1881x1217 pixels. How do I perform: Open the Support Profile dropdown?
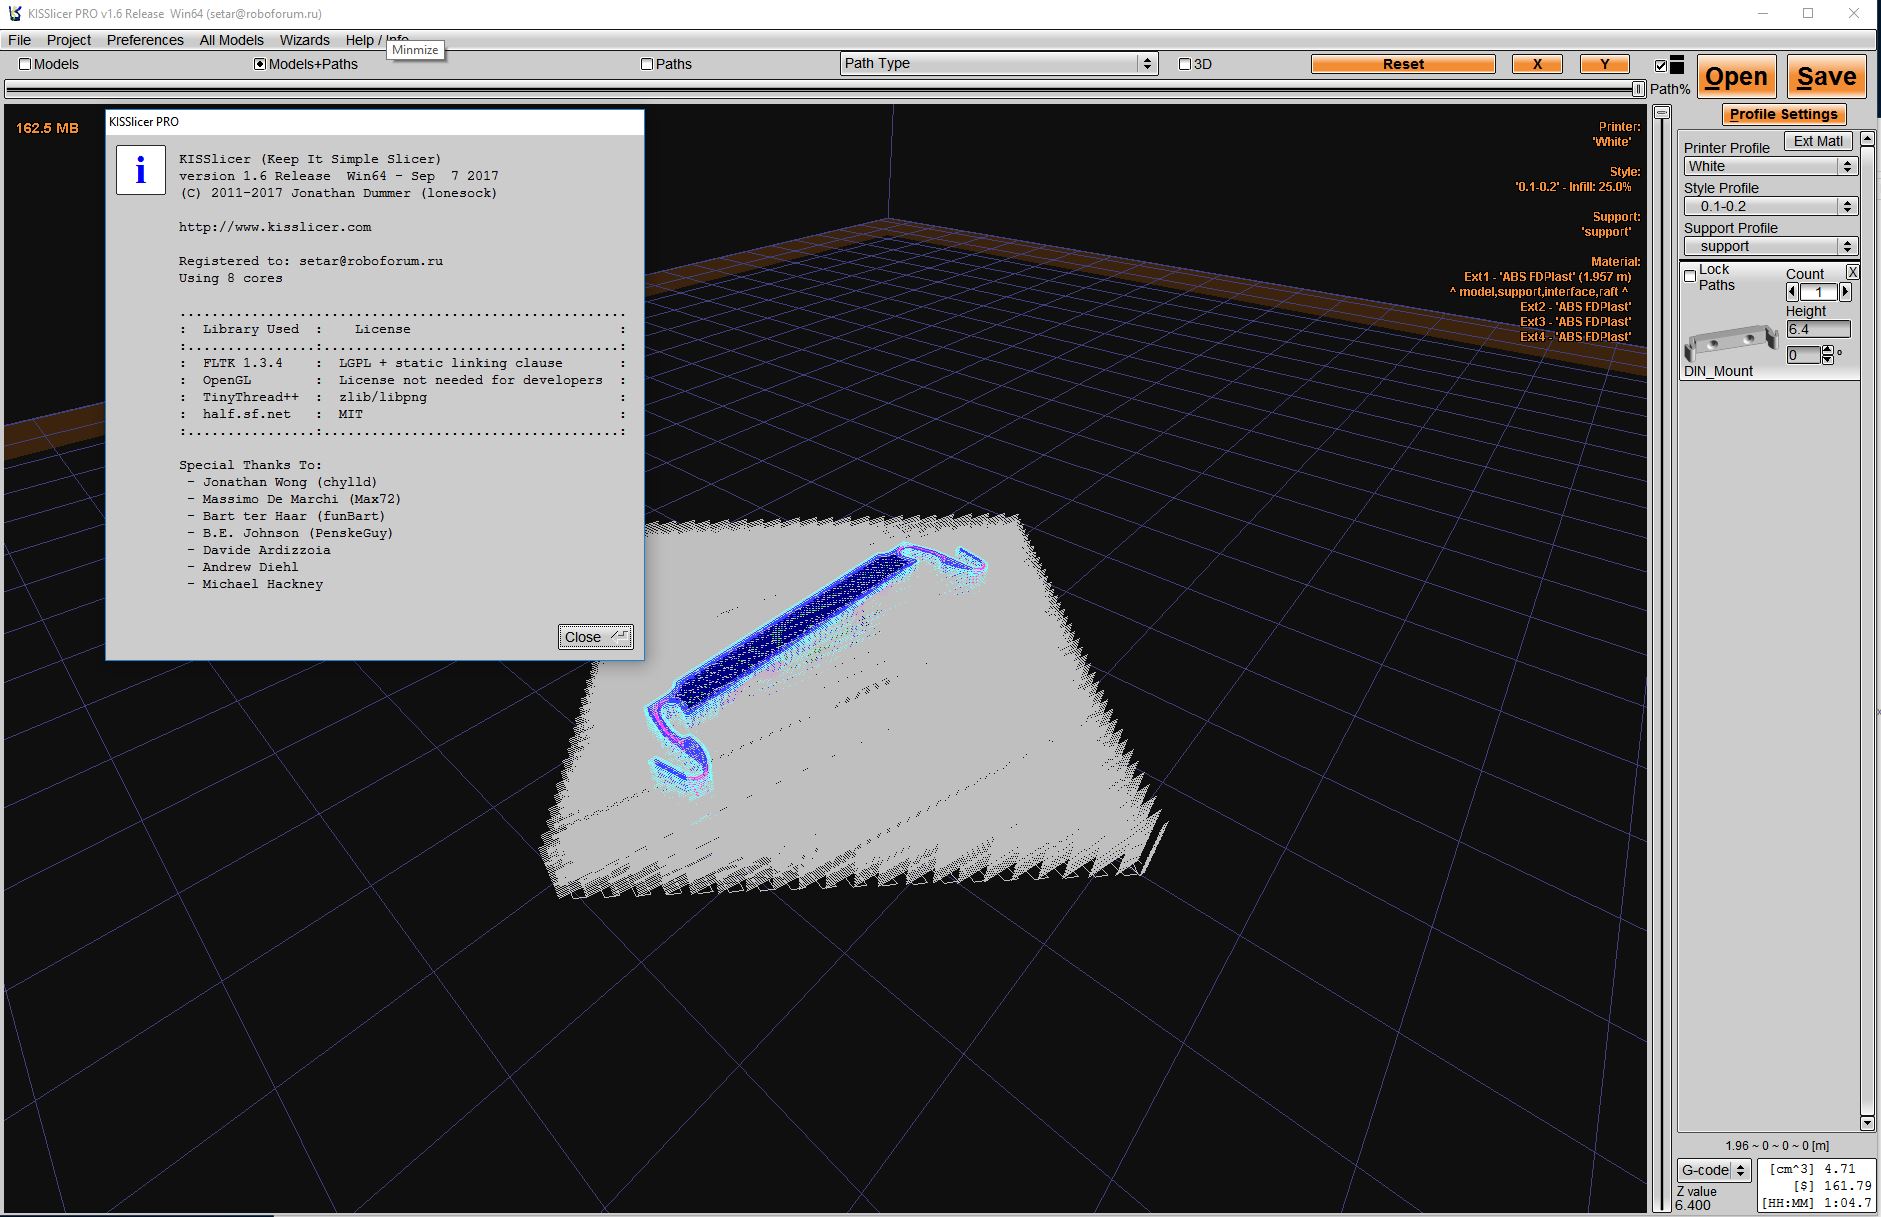click(1770, 246)
